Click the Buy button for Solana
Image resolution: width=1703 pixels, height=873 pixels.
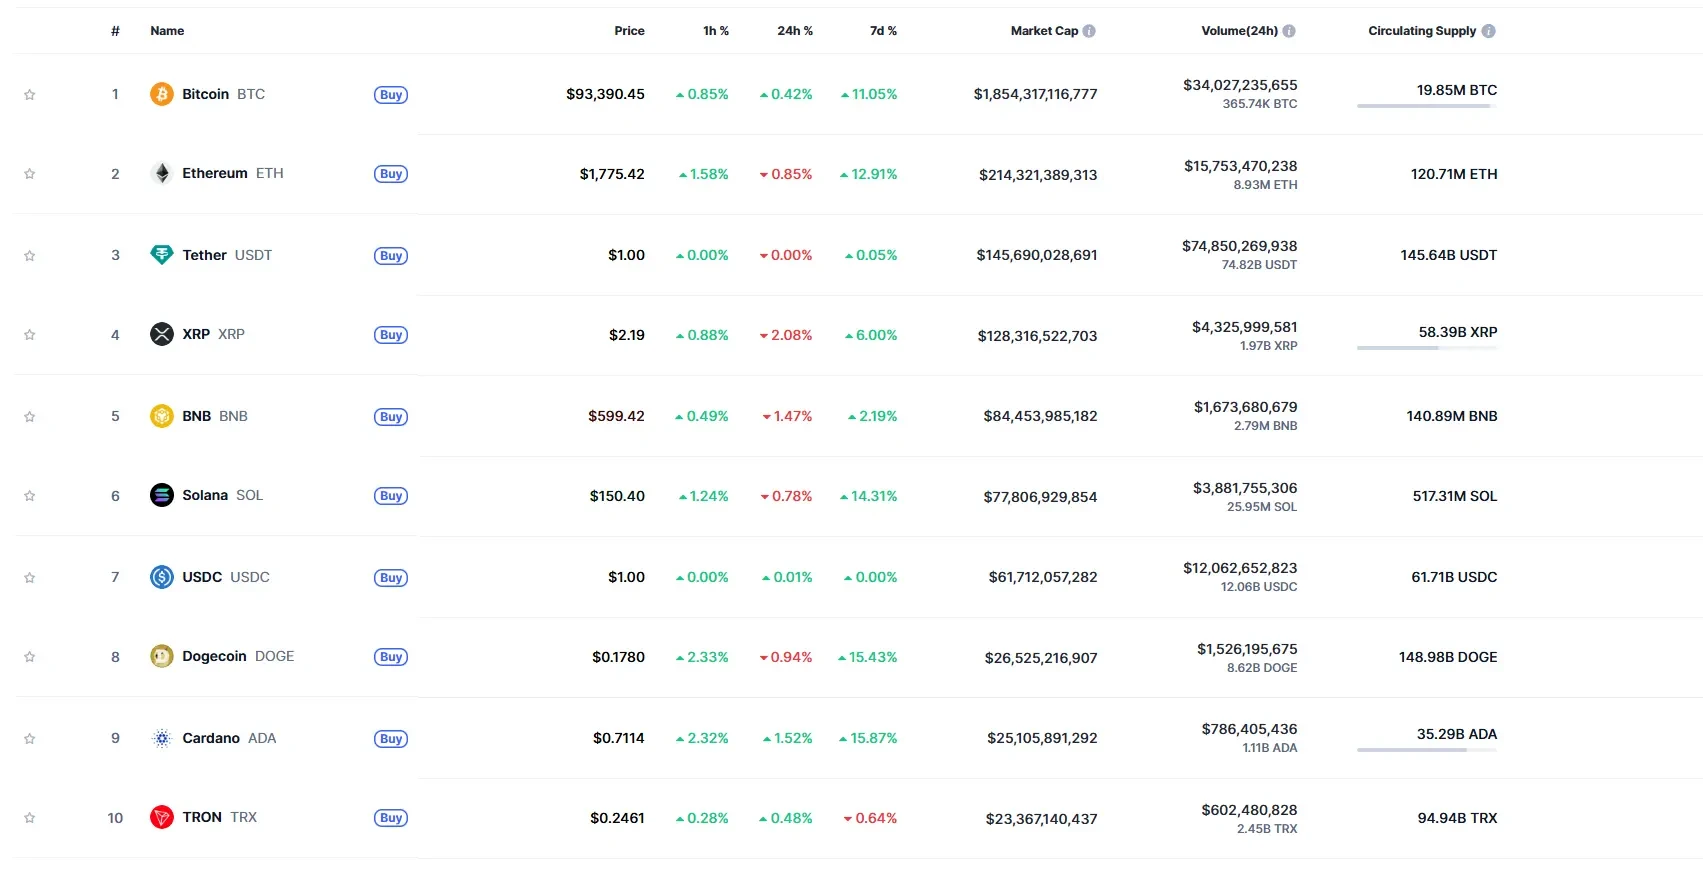(391, 496)
